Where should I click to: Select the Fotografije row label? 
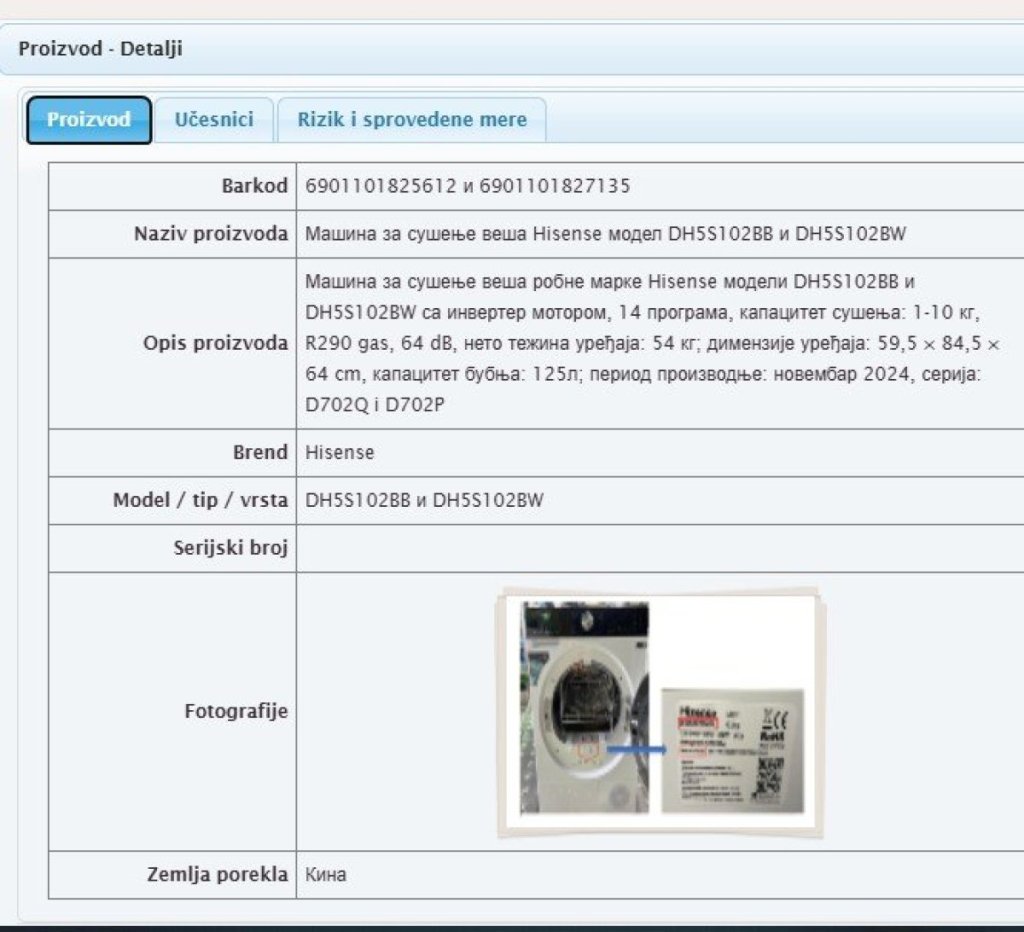pyautogui.click(x=236, y=711)
